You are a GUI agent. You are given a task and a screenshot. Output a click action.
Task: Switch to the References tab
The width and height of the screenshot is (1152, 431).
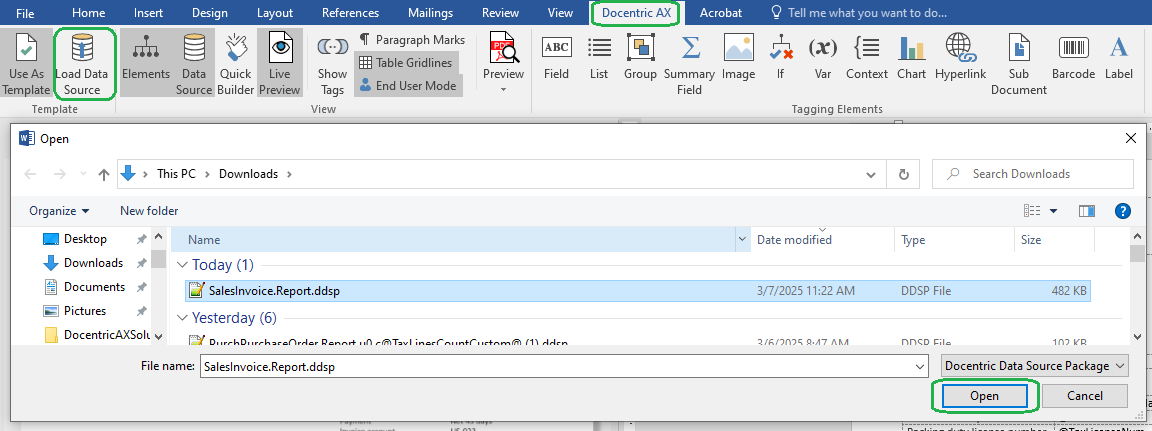tap(350, 12)
